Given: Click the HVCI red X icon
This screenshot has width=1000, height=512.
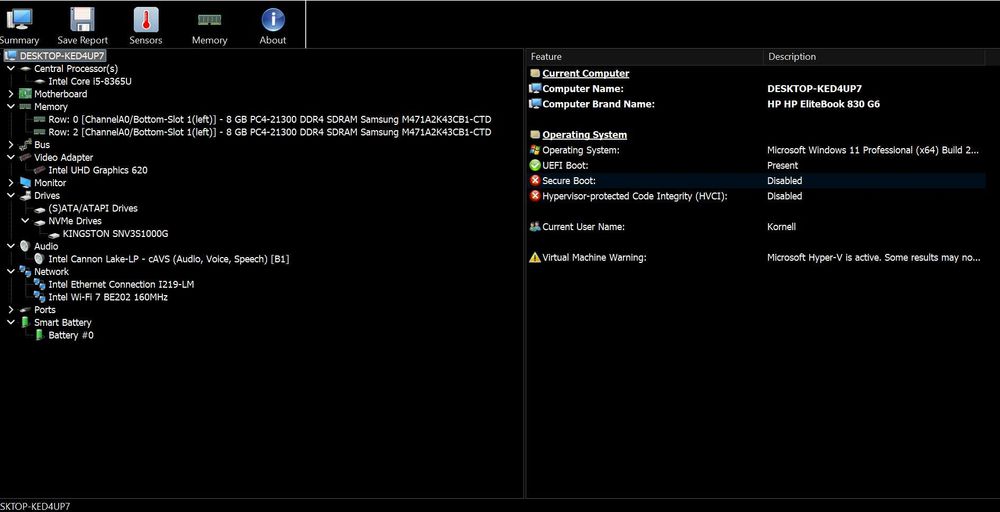Looking at the screenshot, I should (535, 196).
